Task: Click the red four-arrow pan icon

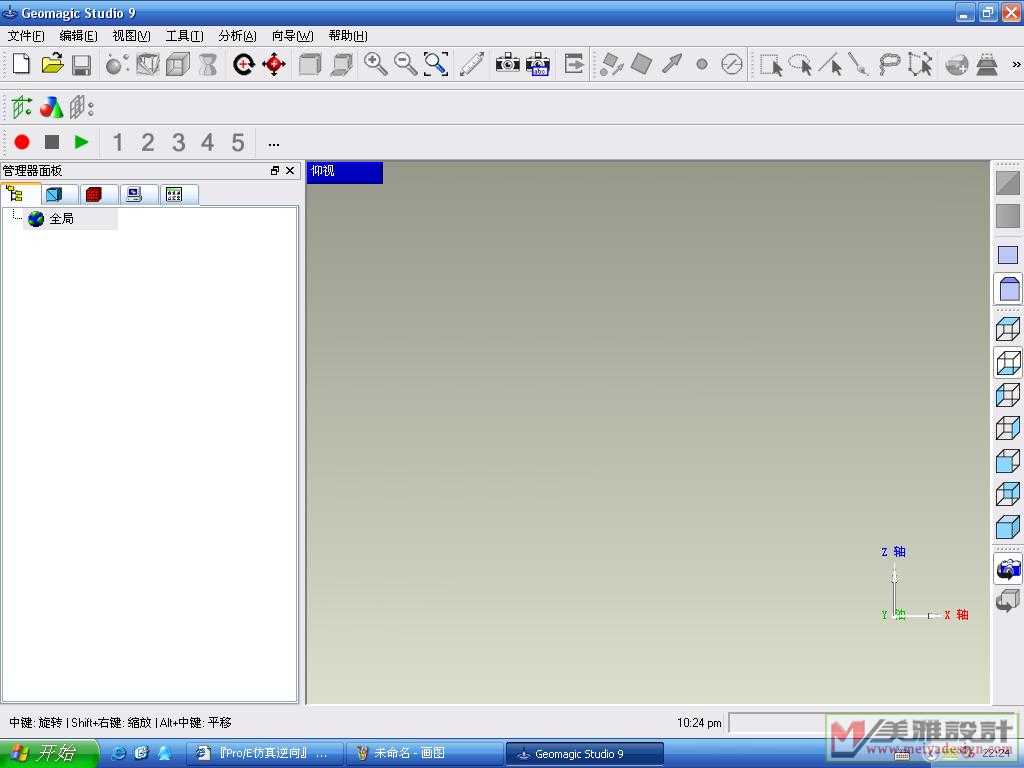Action: click(274, 64)
